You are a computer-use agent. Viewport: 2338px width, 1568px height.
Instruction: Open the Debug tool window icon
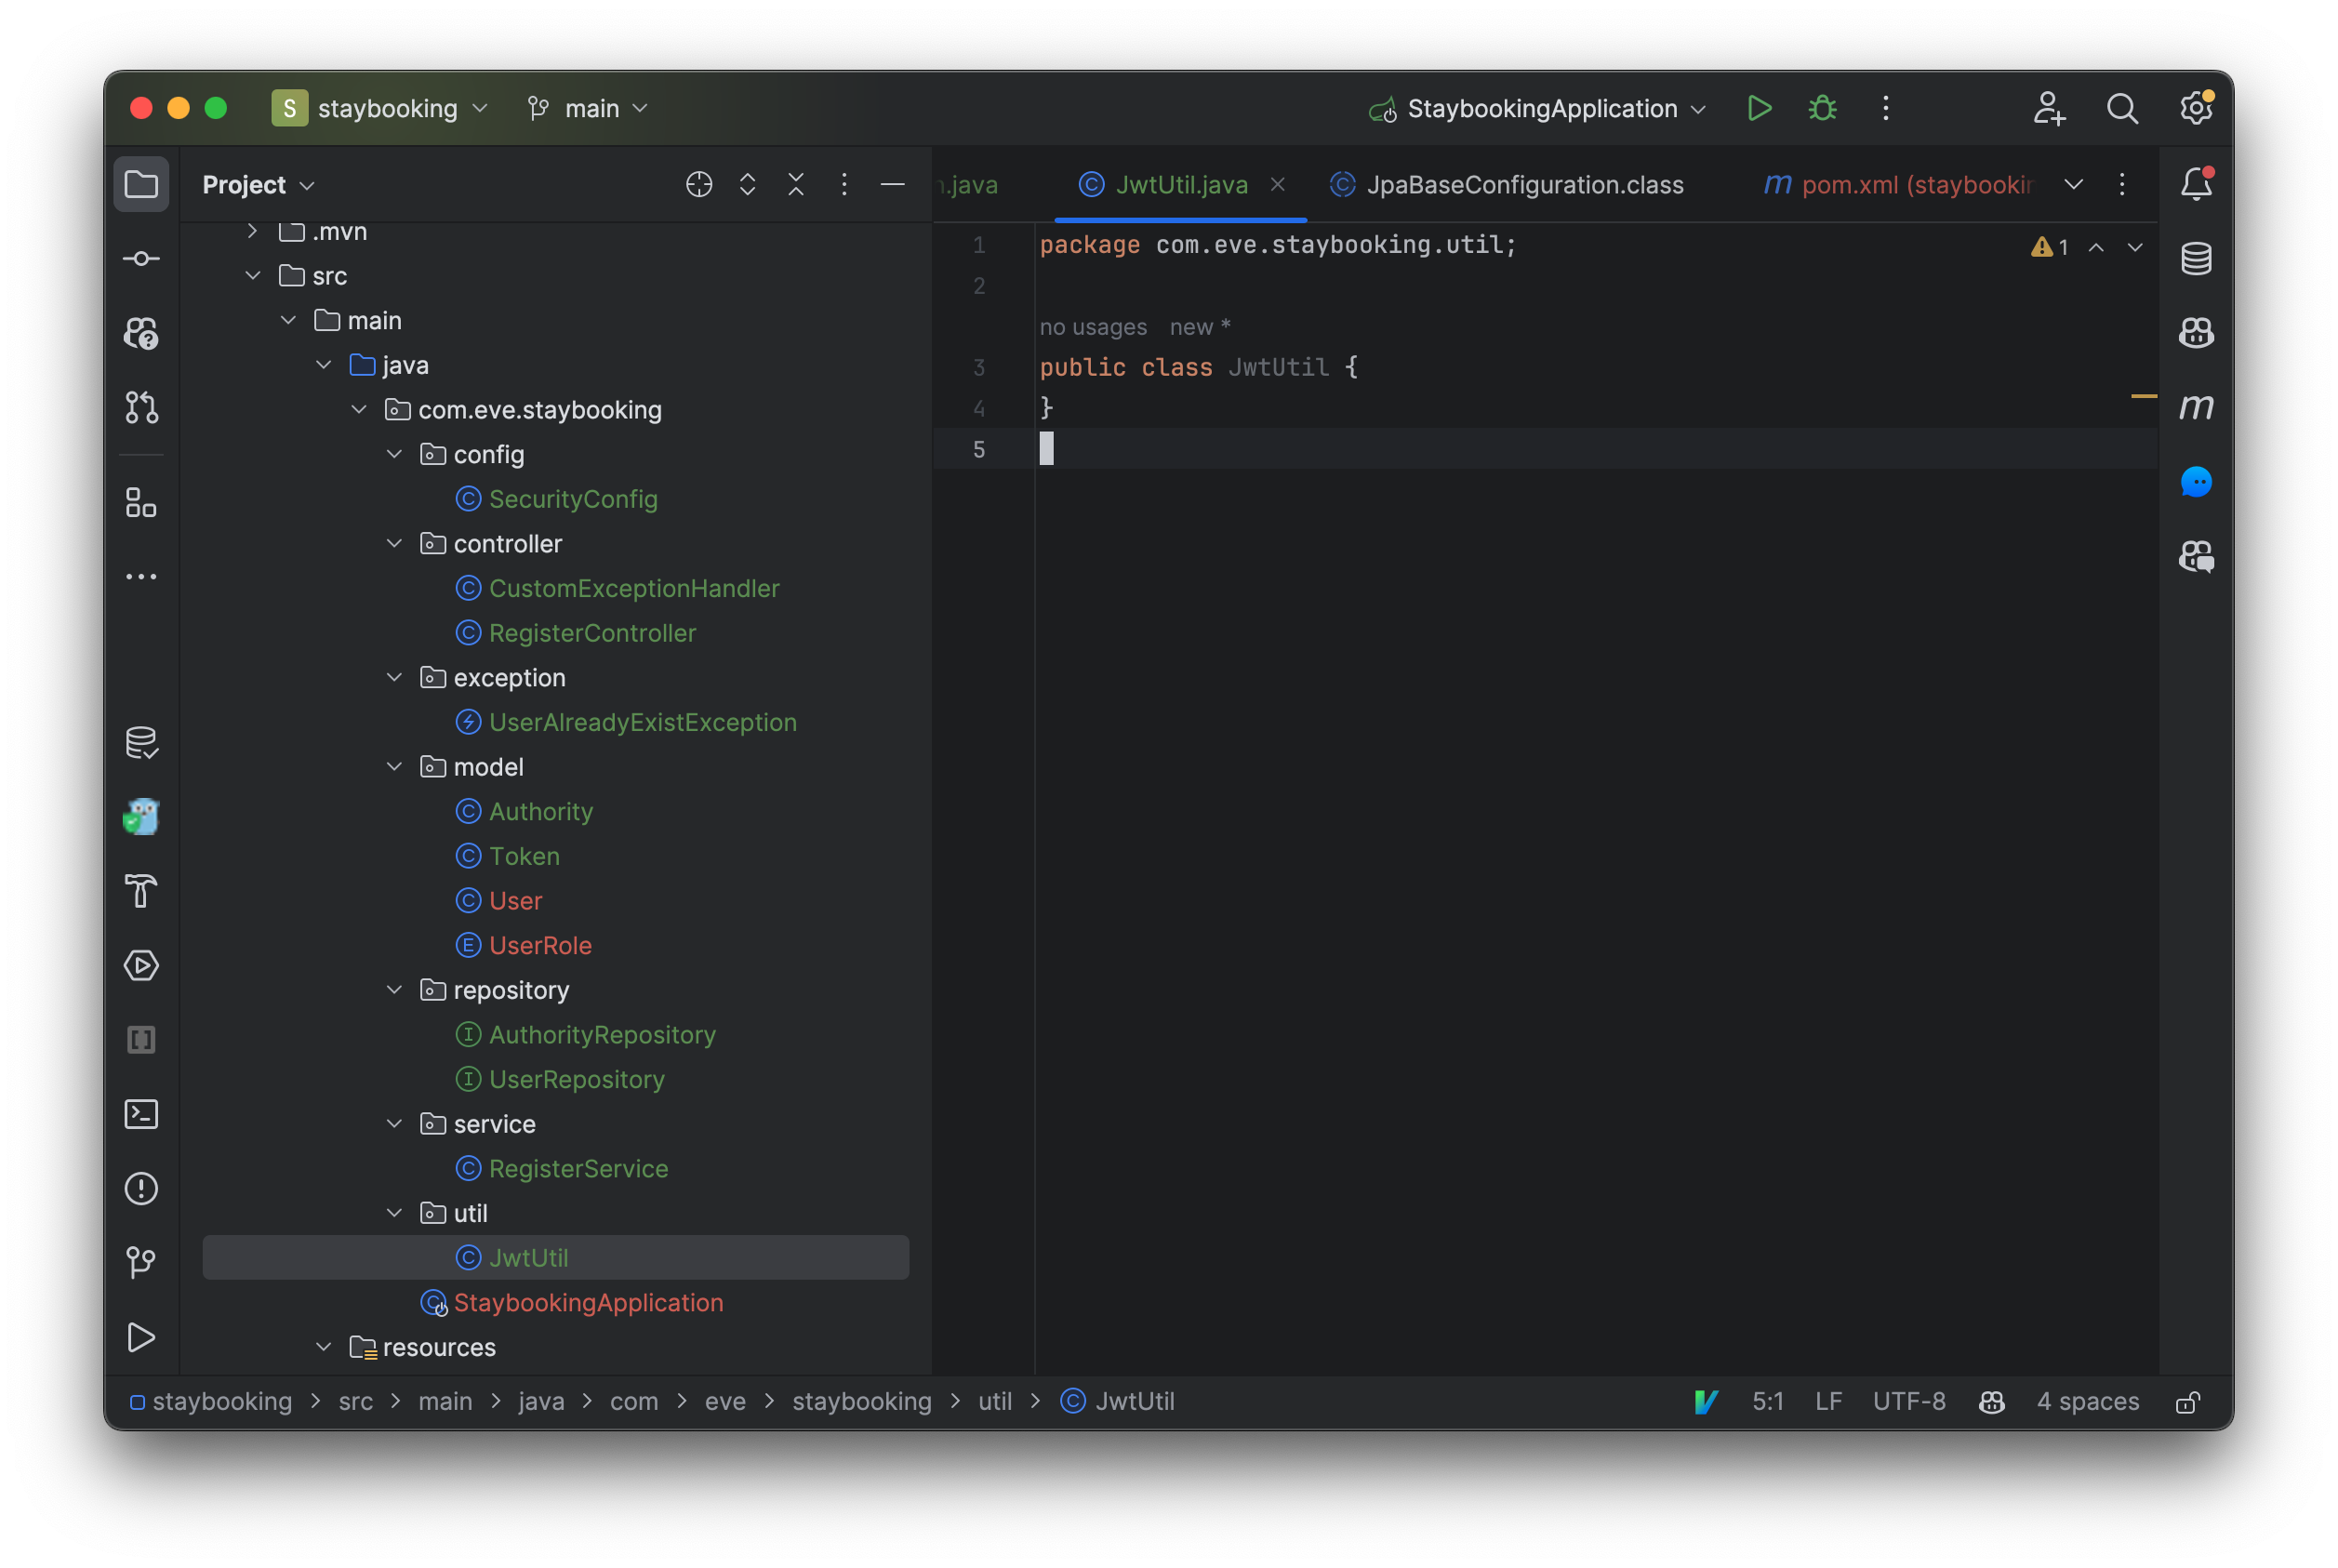[1822, 109]
